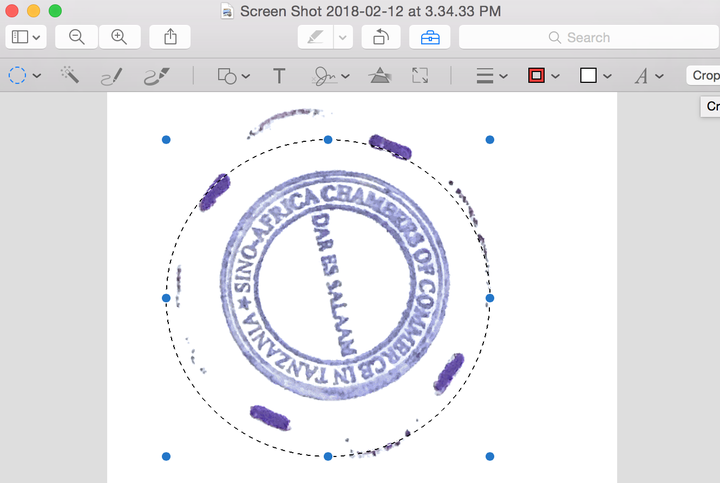The width and height of the screenshot is (720, 483).
Task: Click the top-center selection handle
Action: click(328, 140)
